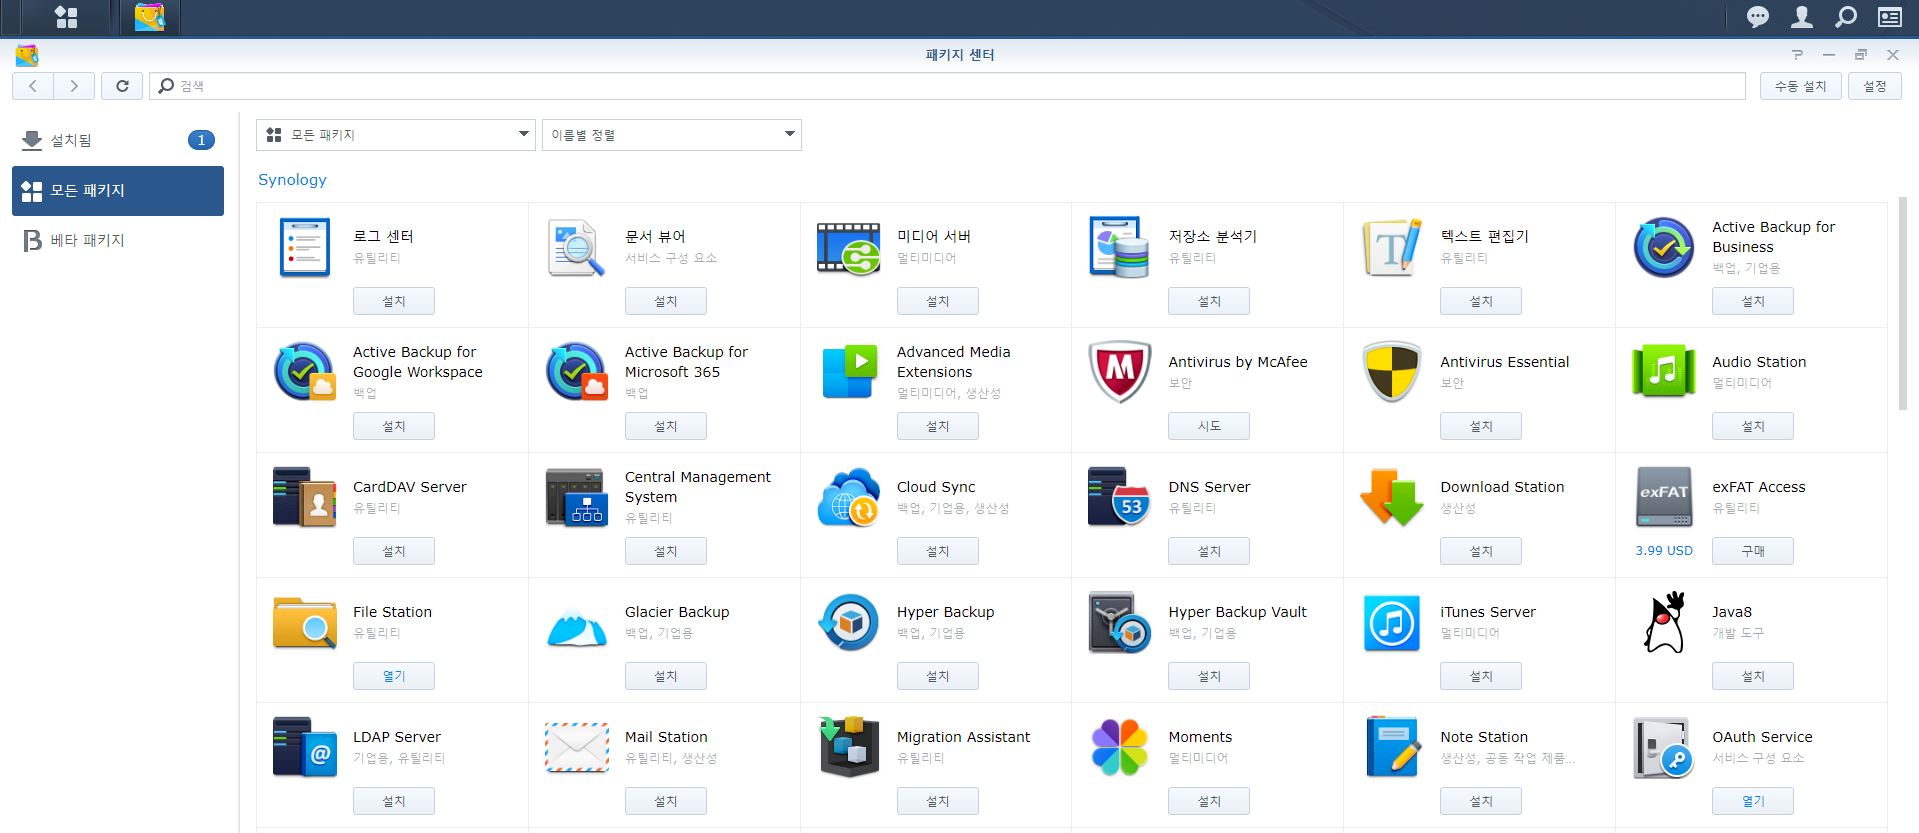1919x833 pixels.
Task: Click the Migration Assistant icon
Action: (x=848, y=747)
